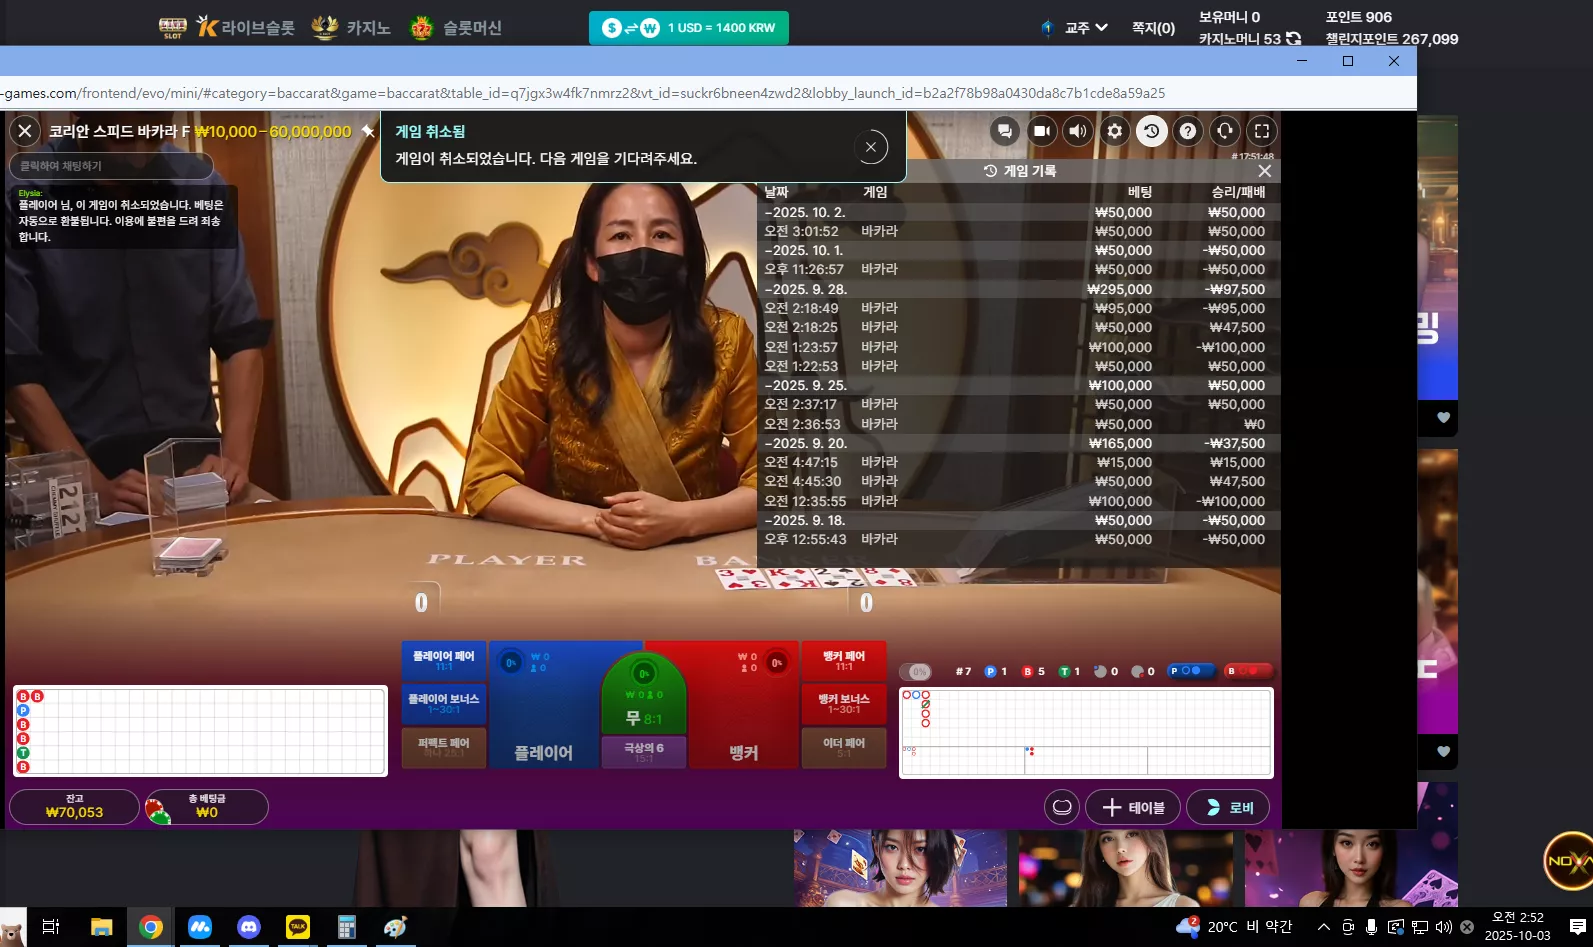This screenshot has width=1593, height=947.
Task: Click the red B next-roadmap predictor
Action: (1248, 671)
